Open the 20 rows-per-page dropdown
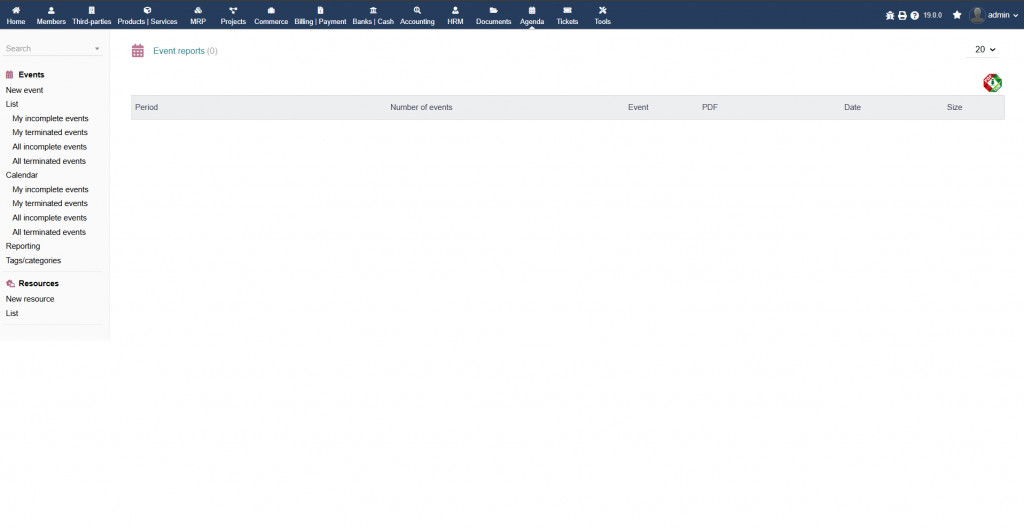1024x528 pixels. click(985, 50)
